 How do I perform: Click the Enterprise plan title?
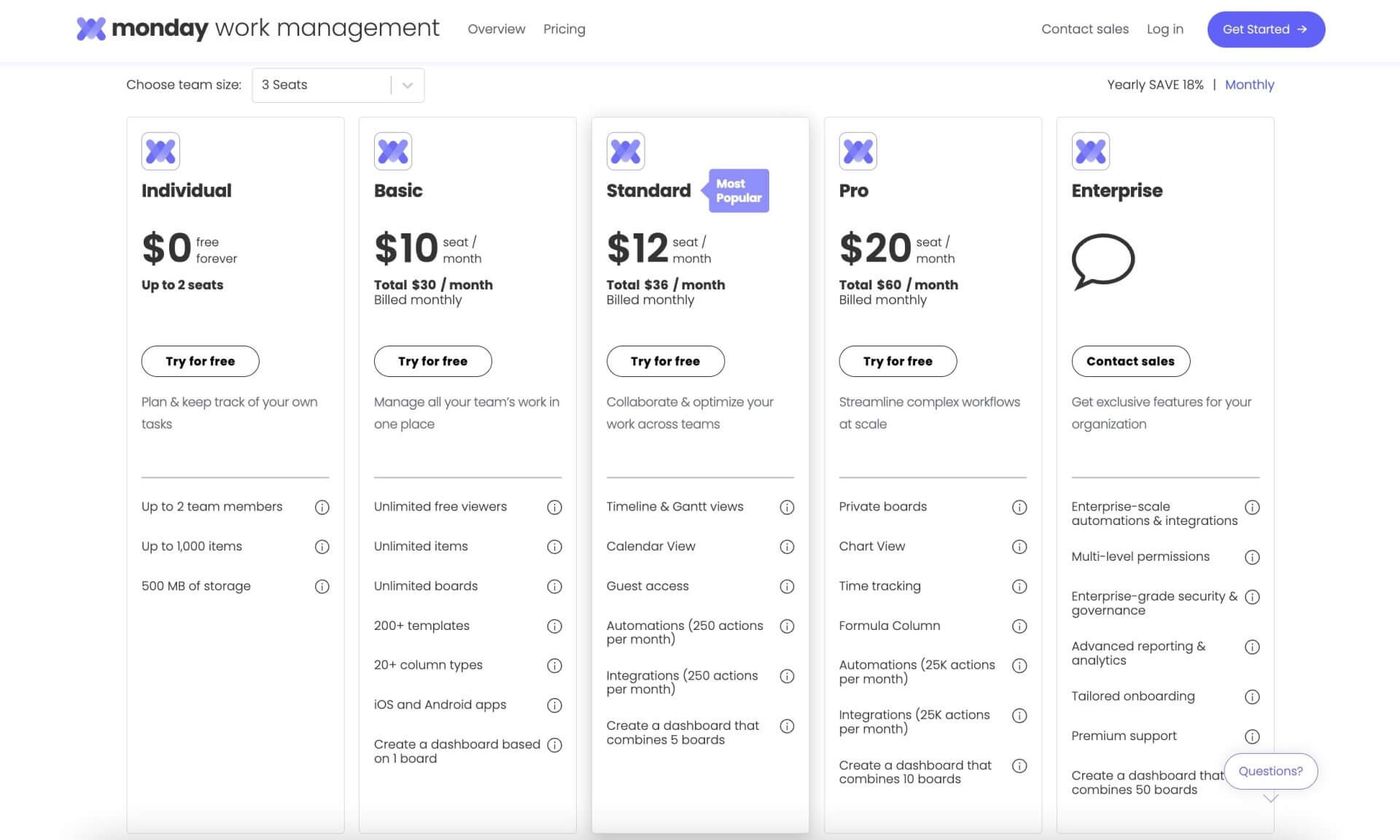1117,190
